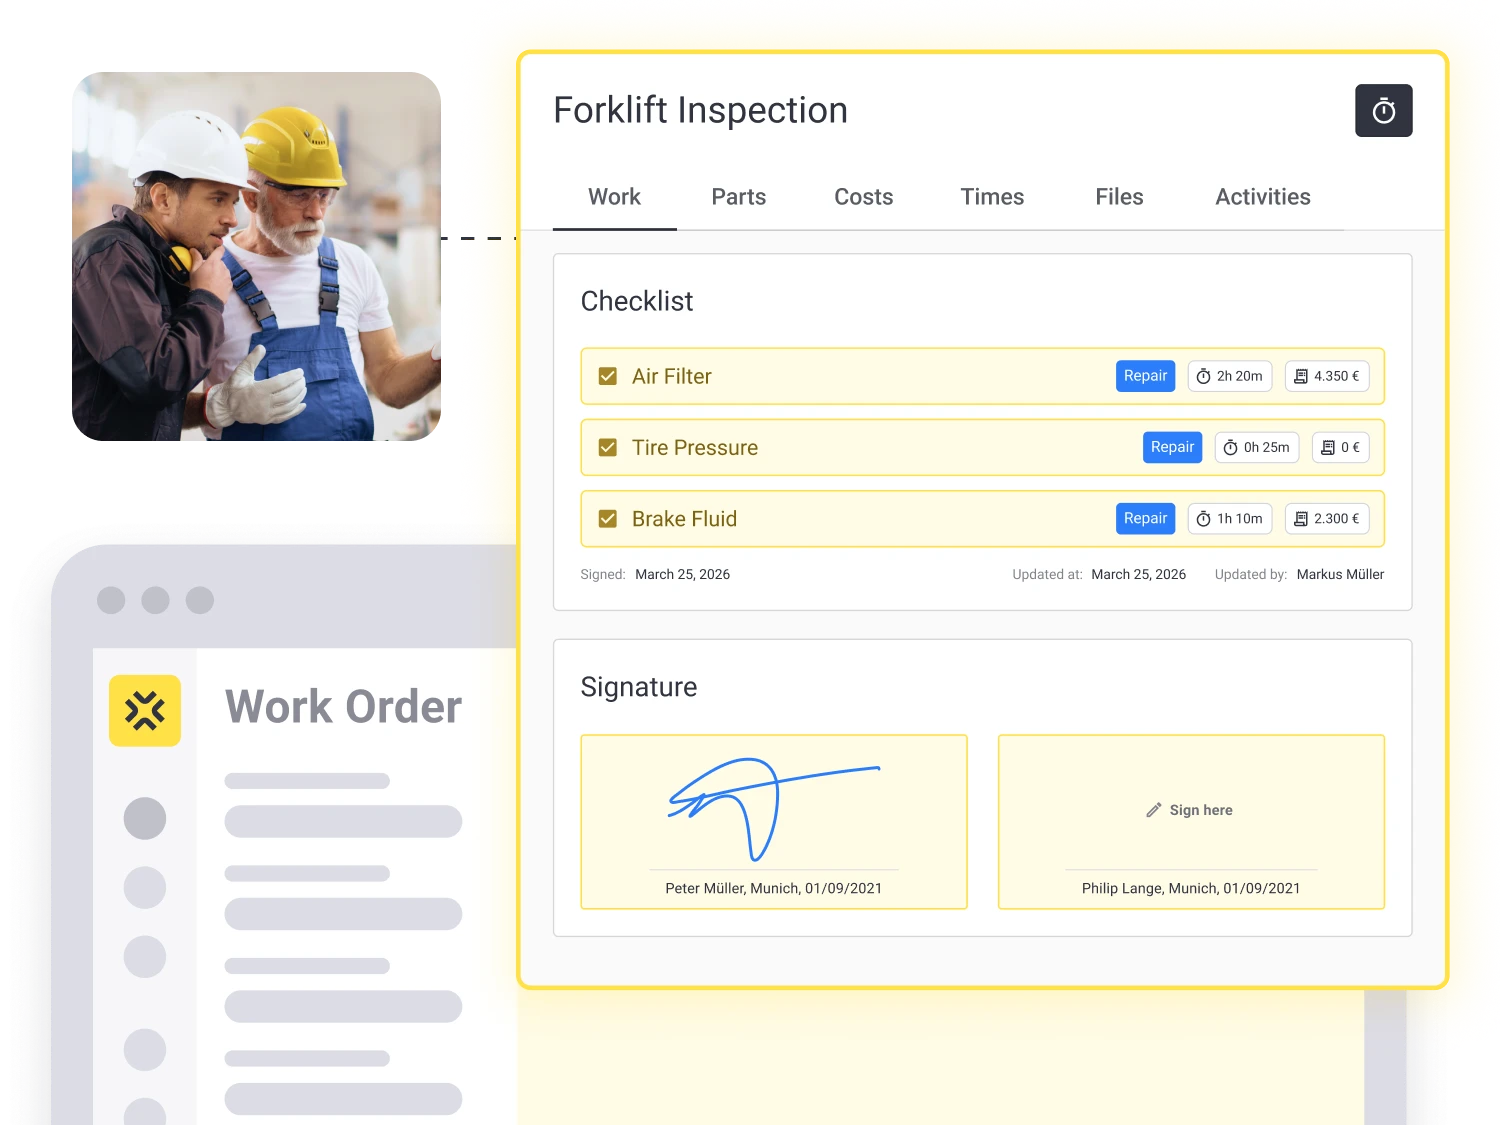Click the name Markus Müller

click(x=1340, y=574)
